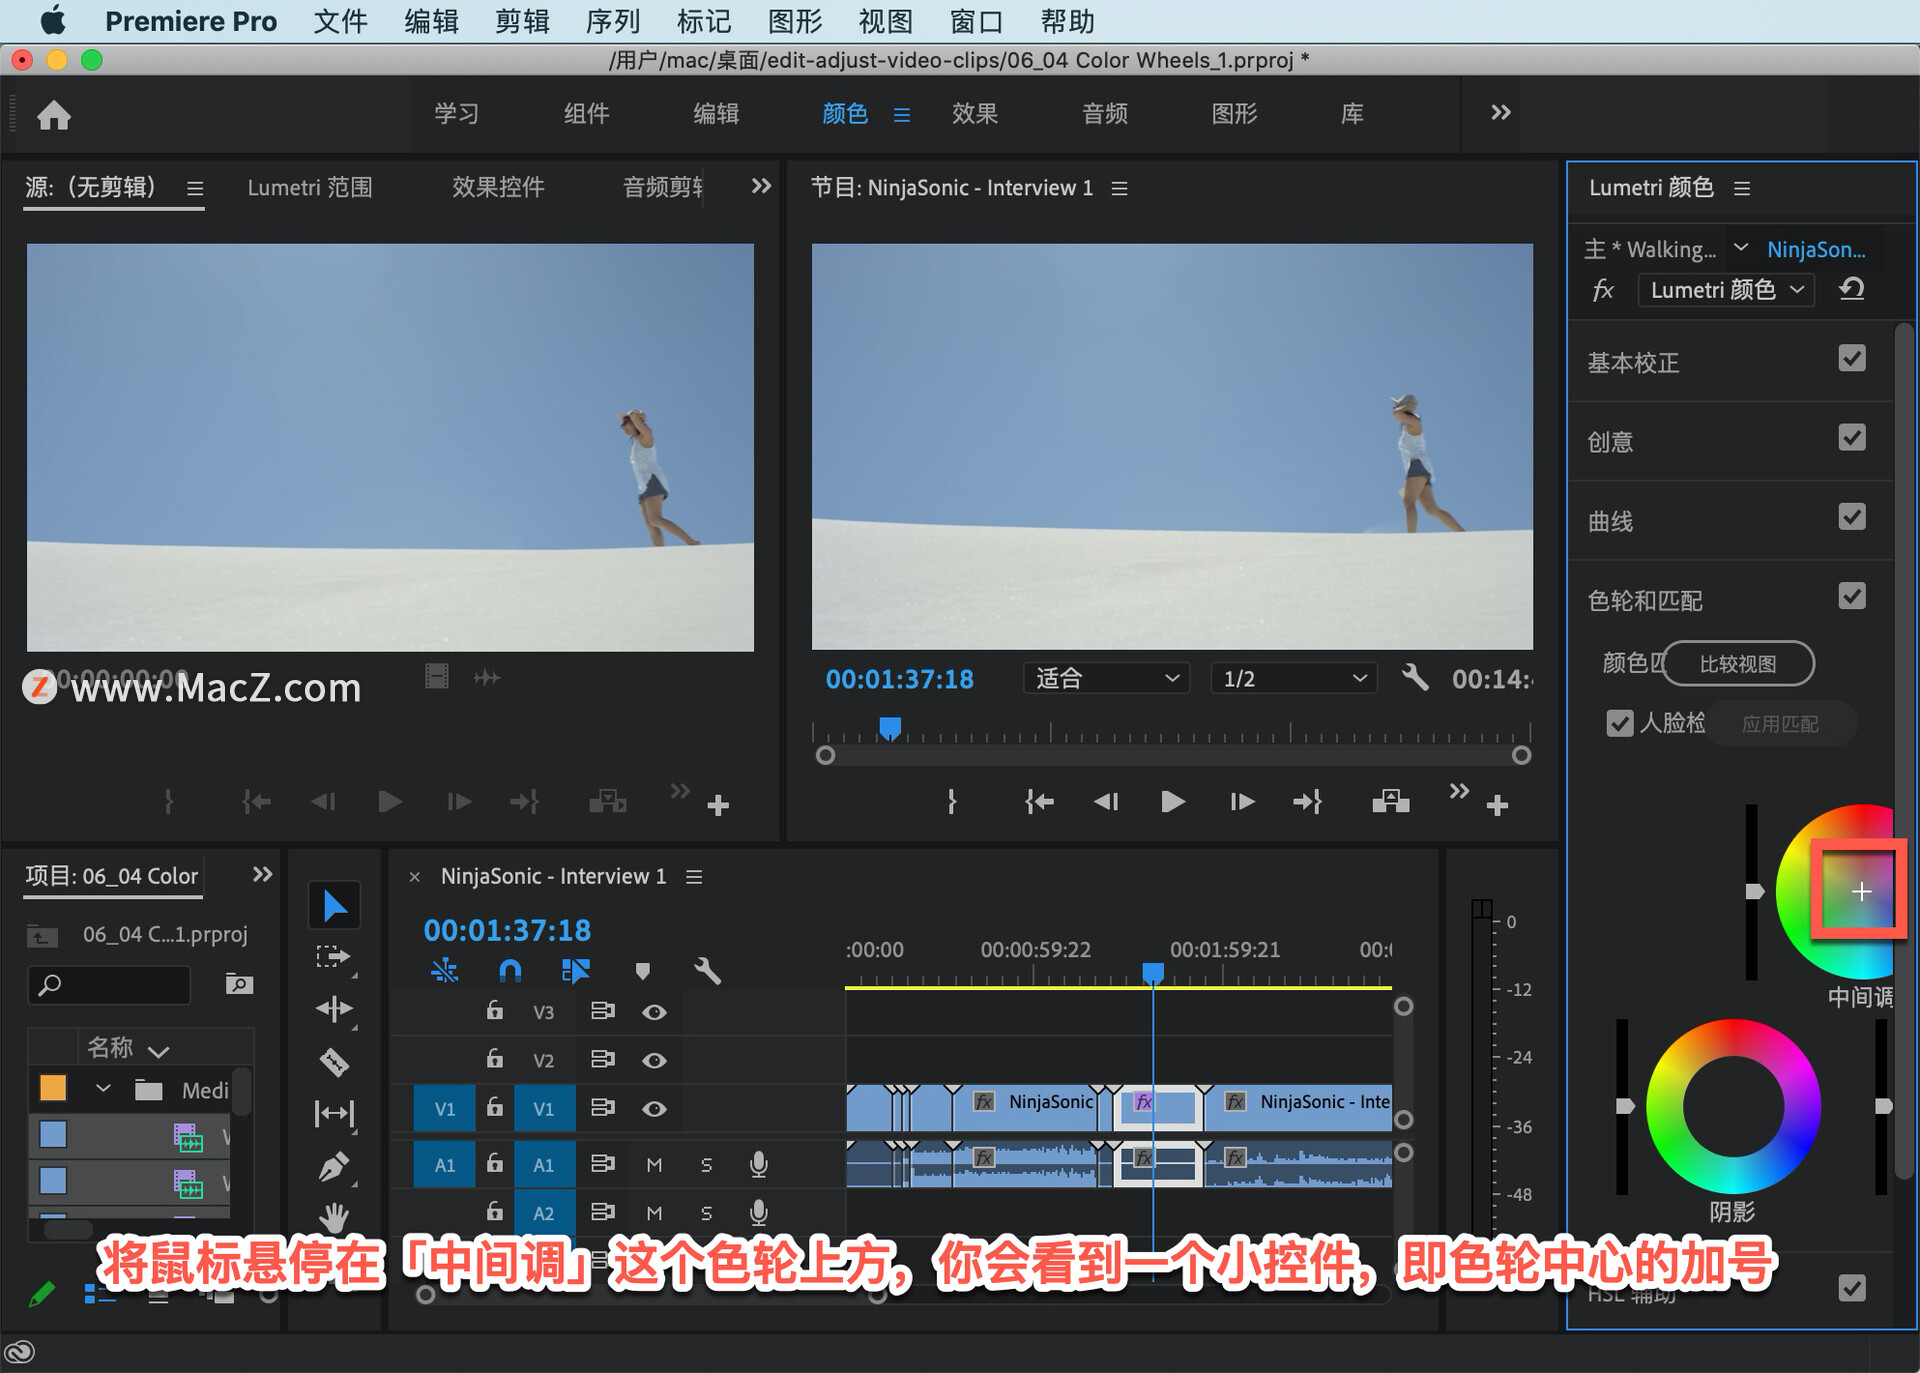Select the Razor tool
This screenshot has width=1920, height=1373.
coord(334,1061)
